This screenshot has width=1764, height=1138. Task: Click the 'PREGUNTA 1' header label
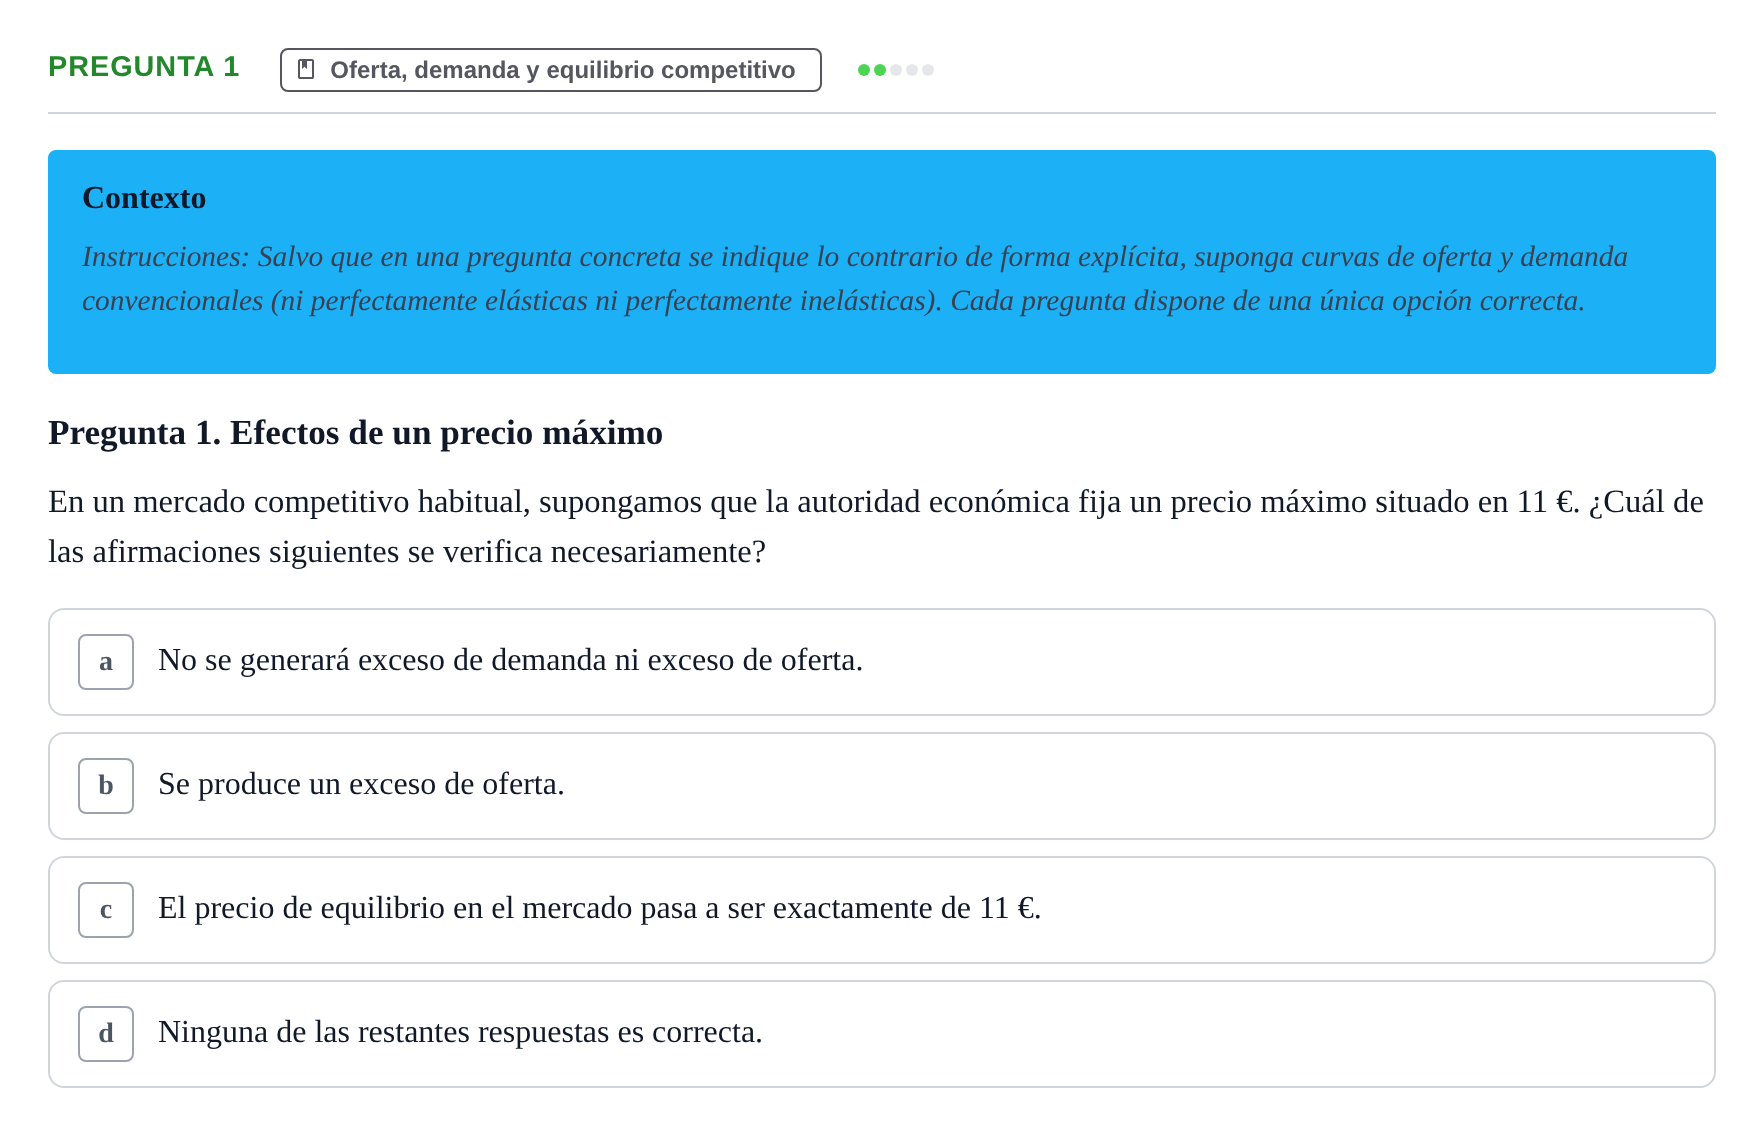(x=144, y=66)
